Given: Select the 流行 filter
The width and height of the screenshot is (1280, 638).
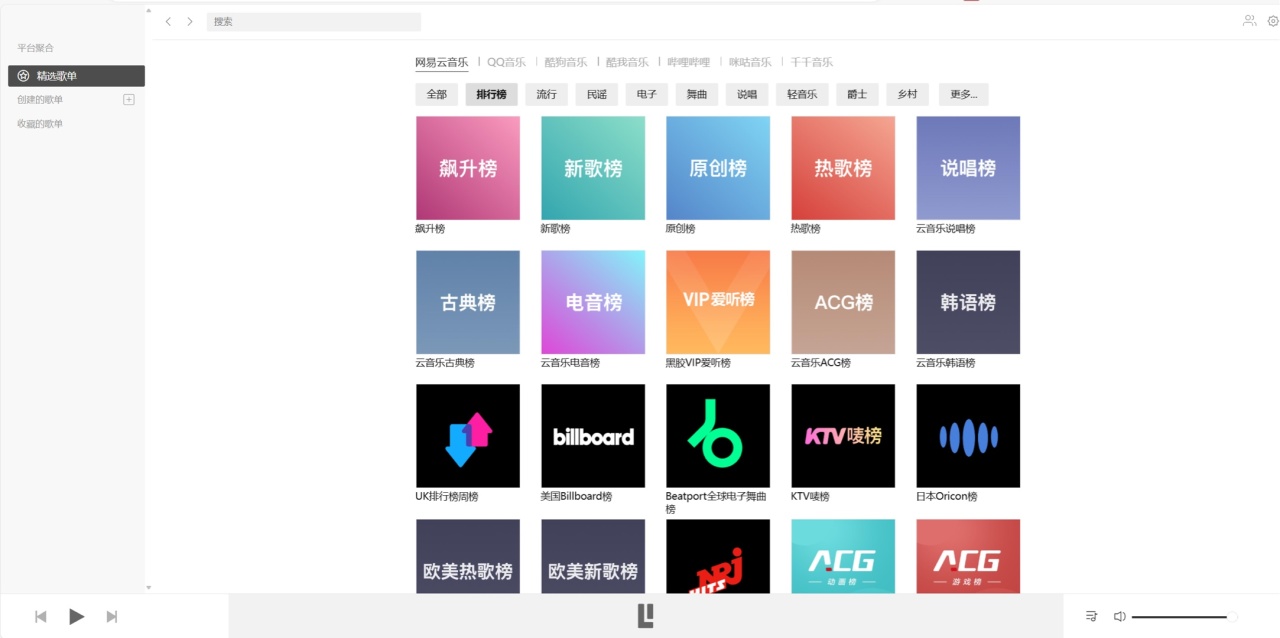Looking at the screenshot, I should [546, 95].
